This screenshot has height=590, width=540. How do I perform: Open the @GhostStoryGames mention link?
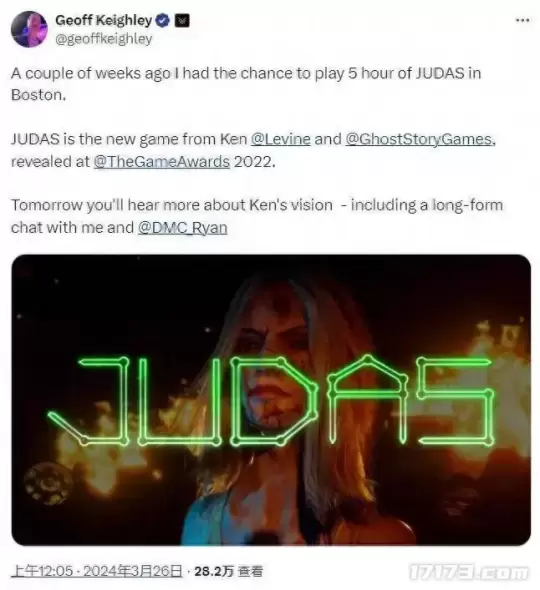click(x=418, y=139)
